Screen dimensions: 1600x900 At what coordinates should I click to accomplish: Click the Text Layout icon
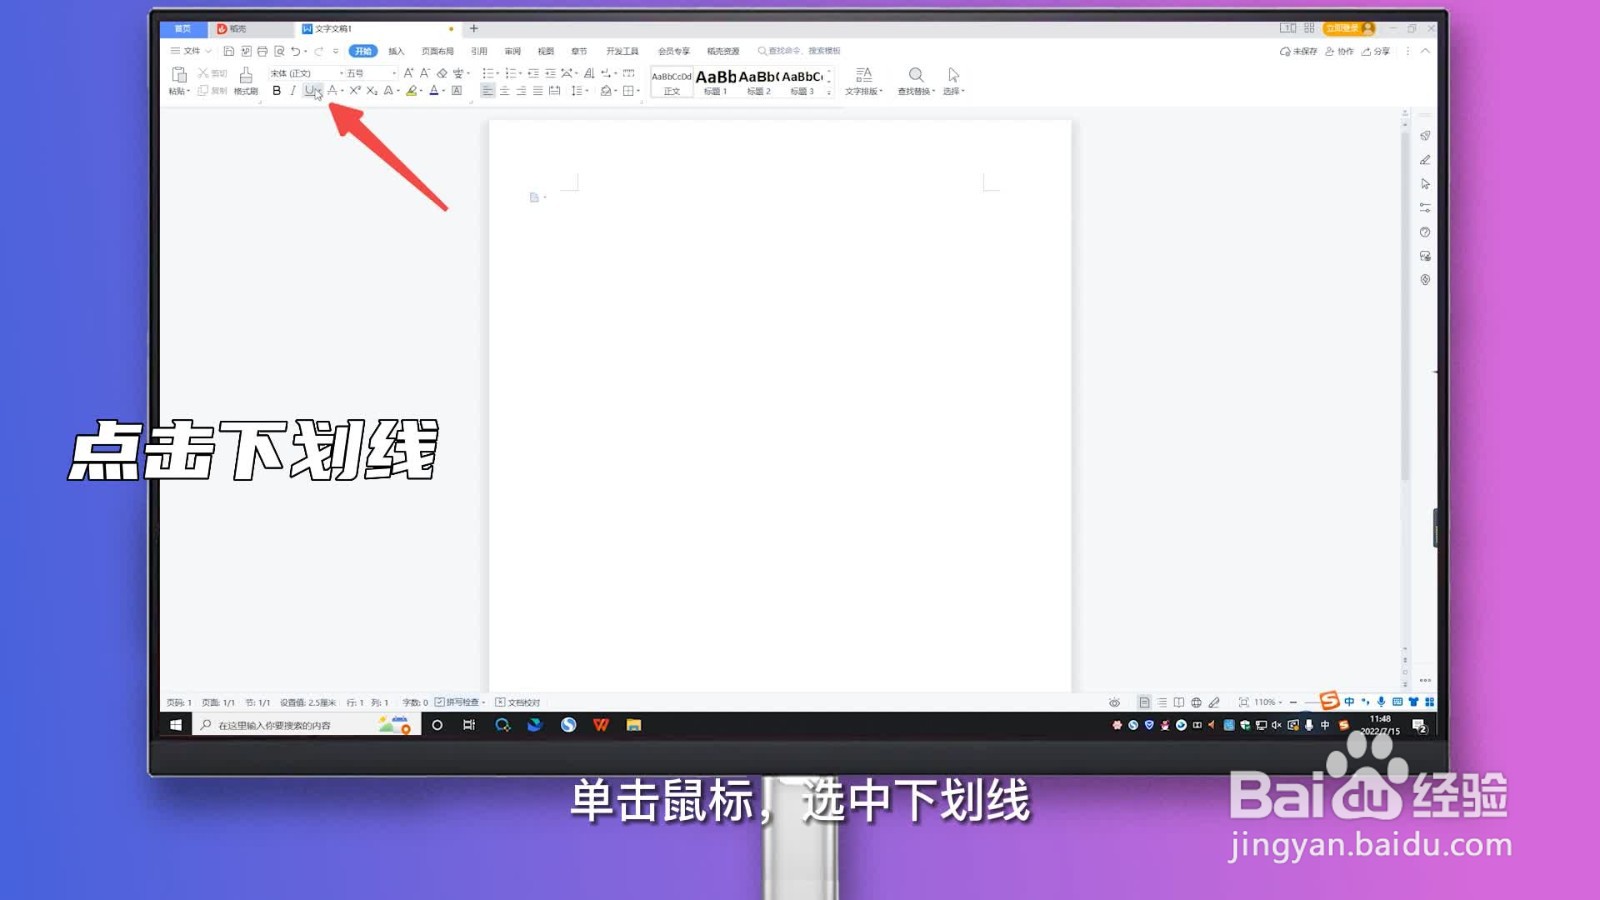point(864,75)
